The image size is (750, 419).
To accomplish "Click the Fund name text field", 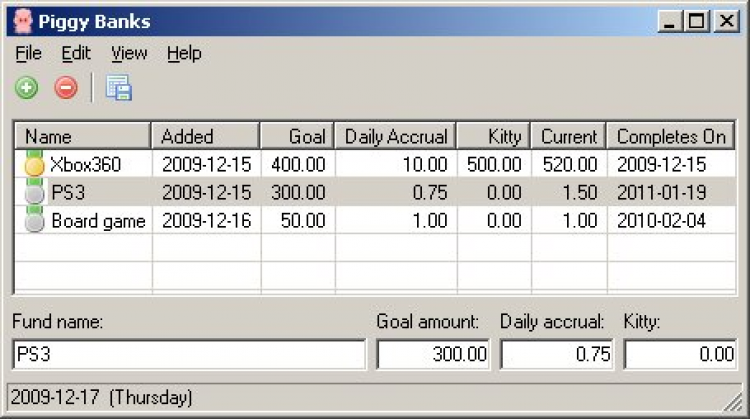I will 190,354.
